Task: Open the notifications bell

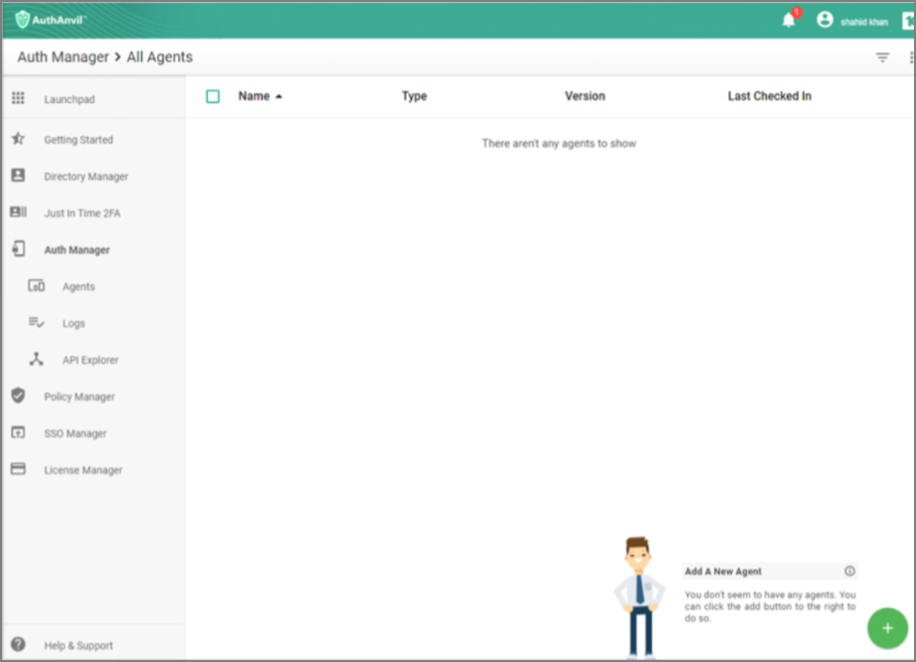Action: click(x=789, y=20)
